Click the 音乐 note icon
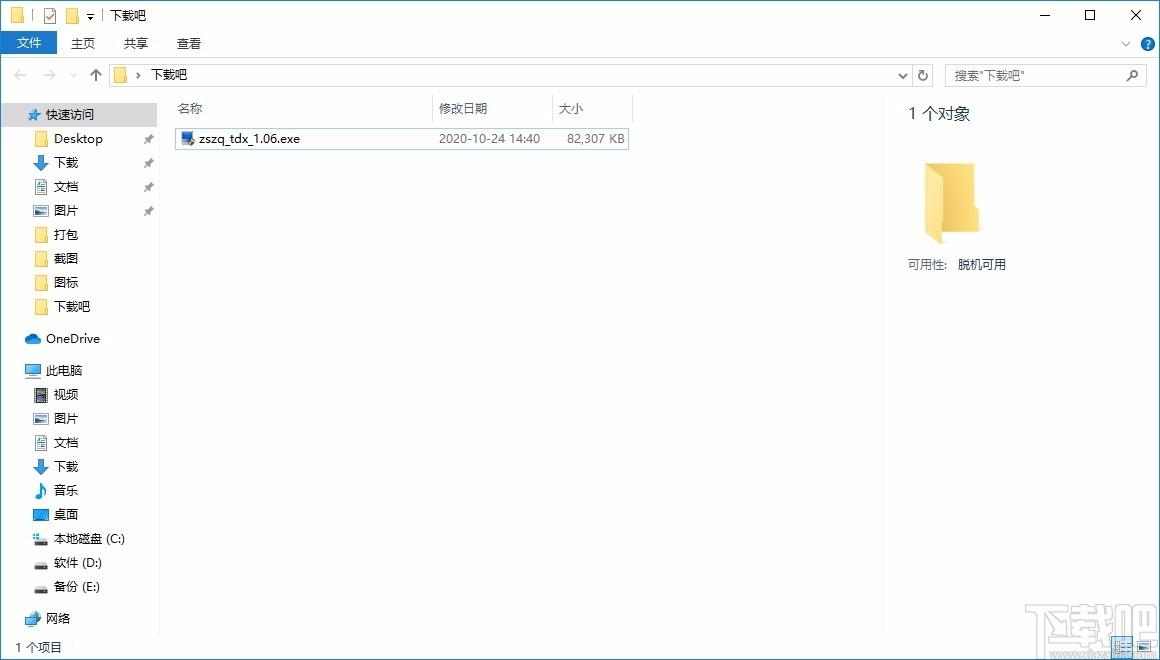1160x660 pixels. coord(41,491)
